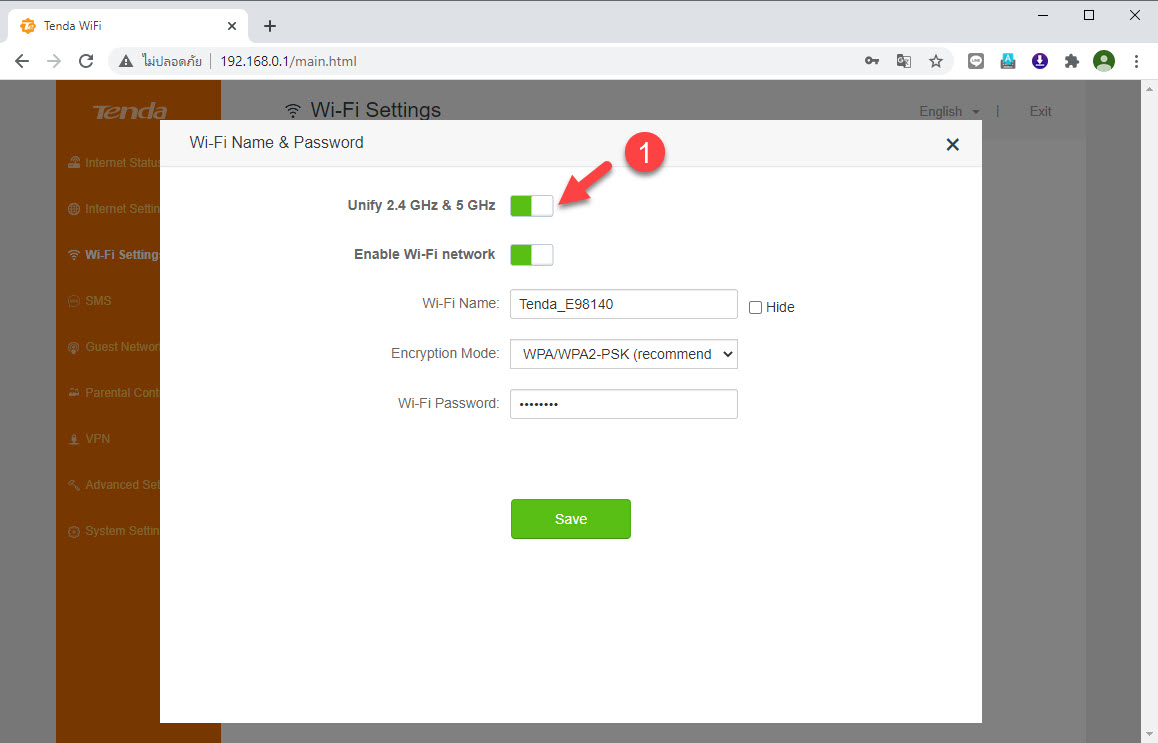Click the Parental Control sidebar icon
This screenshot has height=743, width=1158.
click(74, 393)
